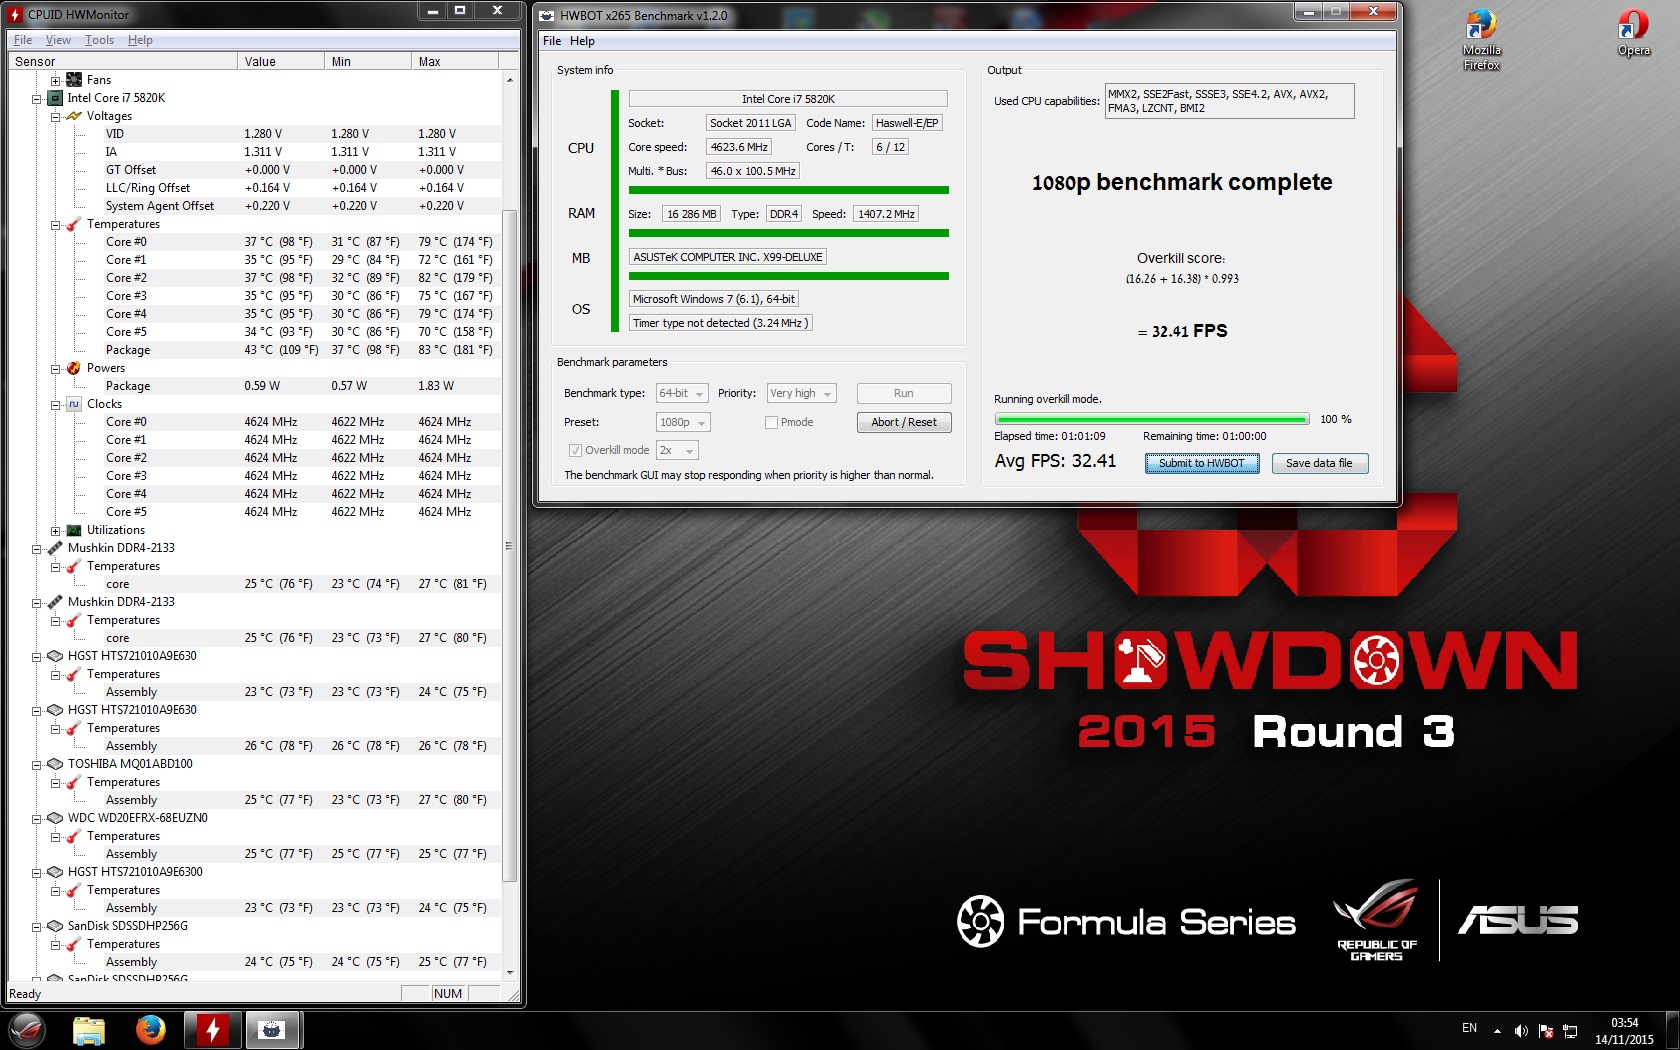The image size is (1680, 1050).
Task: Open Opera desktop shortcut
Action: 1633,33
